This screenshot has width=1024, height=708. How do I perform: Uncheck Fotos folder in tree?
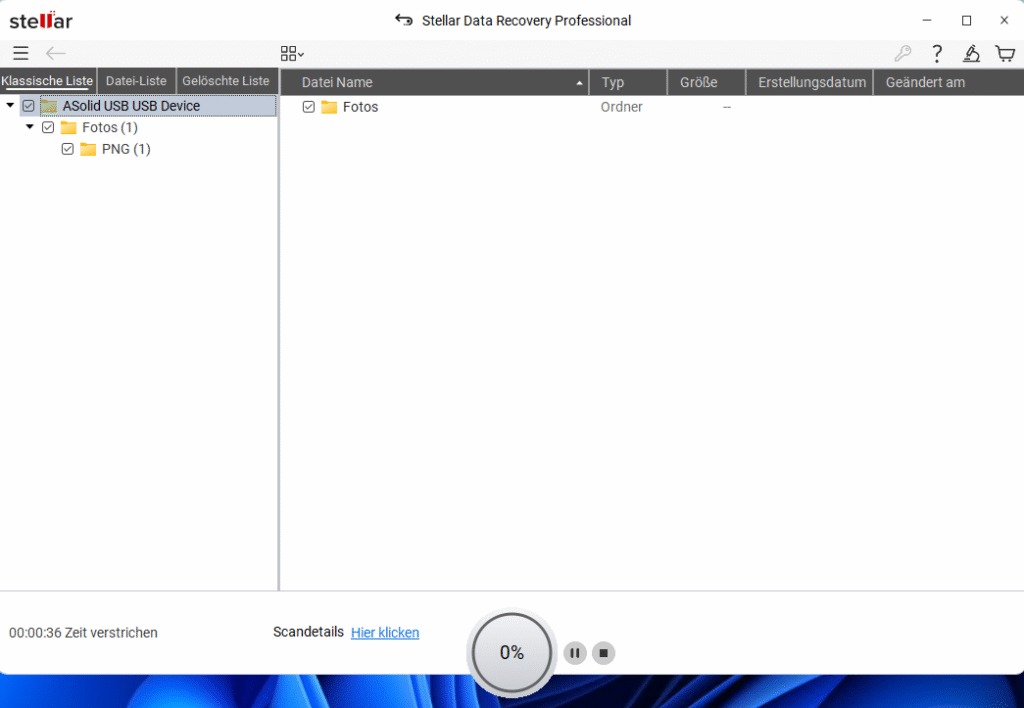click(48, 128)
